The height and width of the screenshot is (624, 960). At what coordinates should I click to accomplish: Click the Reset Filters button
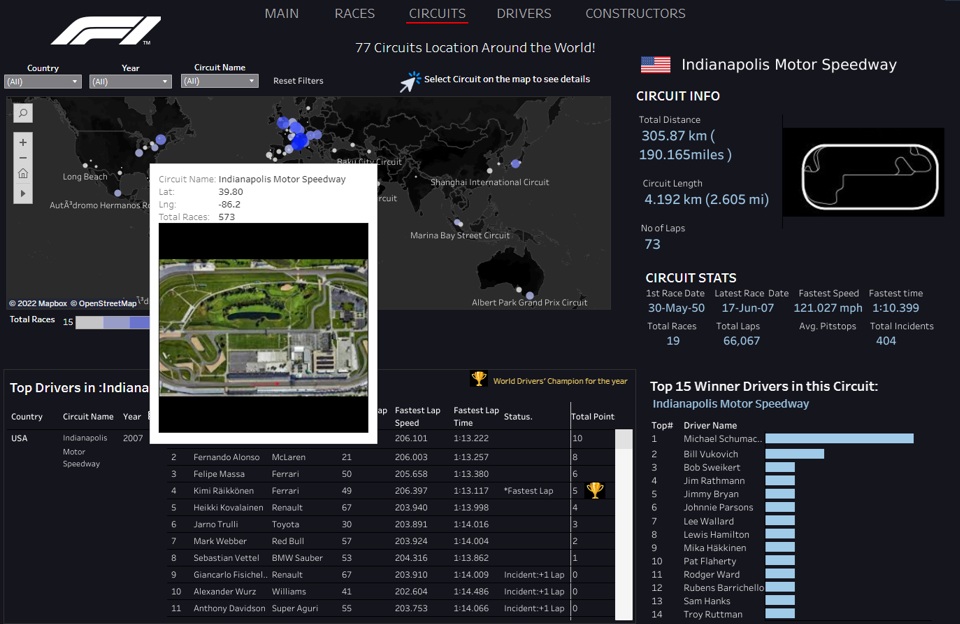pos(298,80)
